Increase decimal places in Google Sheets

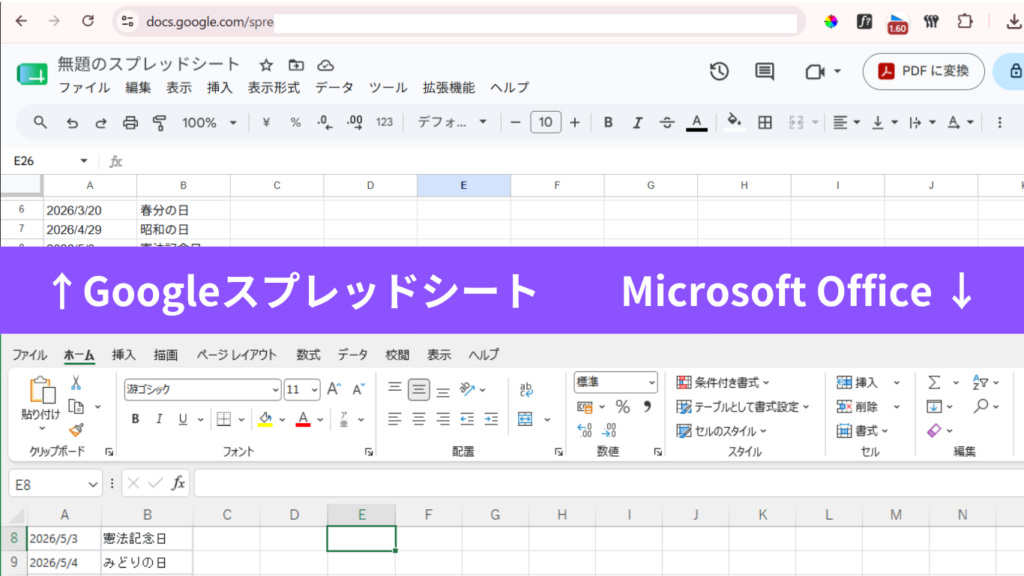point(355,123)
